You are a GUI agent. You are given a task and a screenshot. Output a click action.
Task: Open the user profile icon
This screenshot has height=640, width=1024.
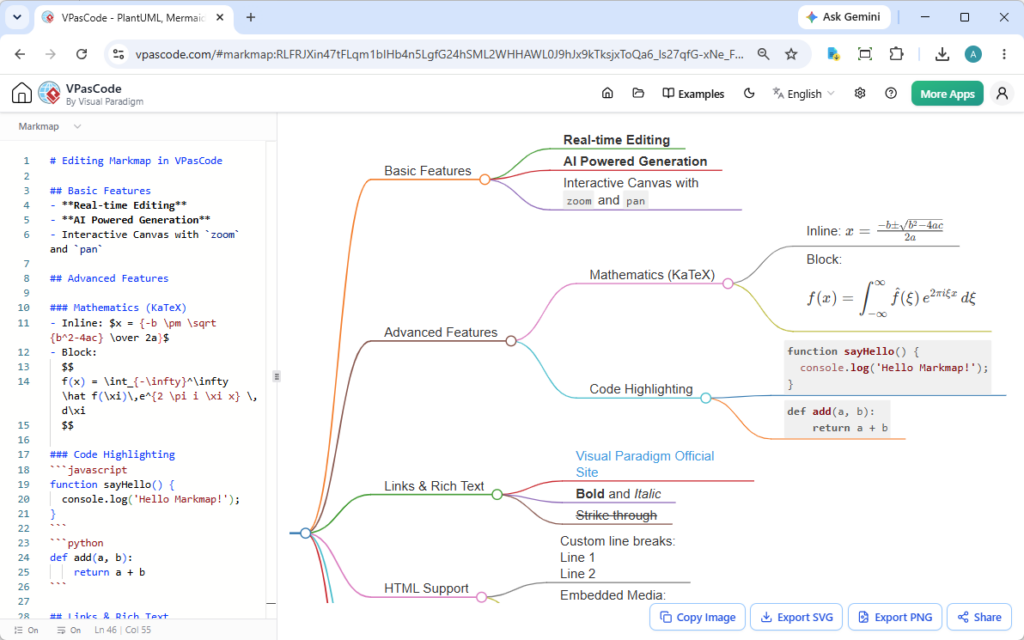1002,93
